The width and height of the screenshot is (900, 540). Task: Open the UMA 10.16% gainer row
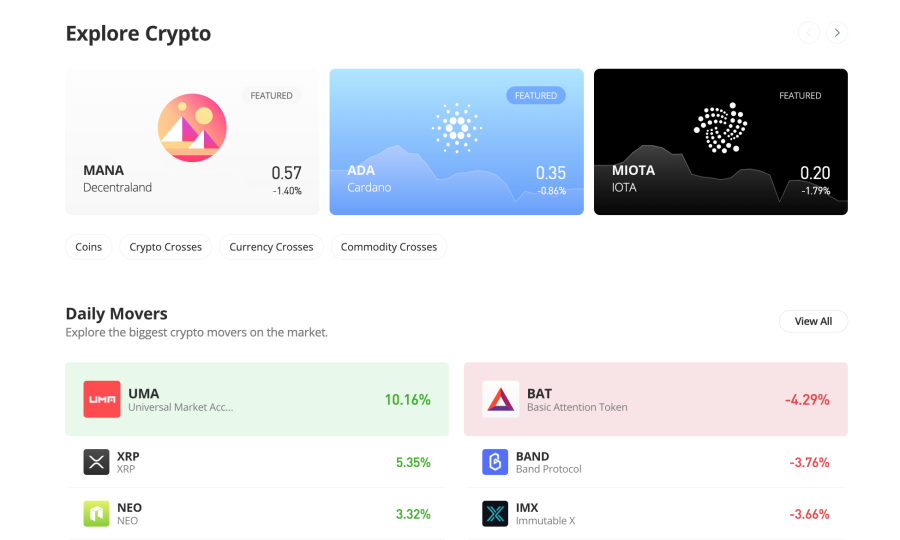[257, 399]
